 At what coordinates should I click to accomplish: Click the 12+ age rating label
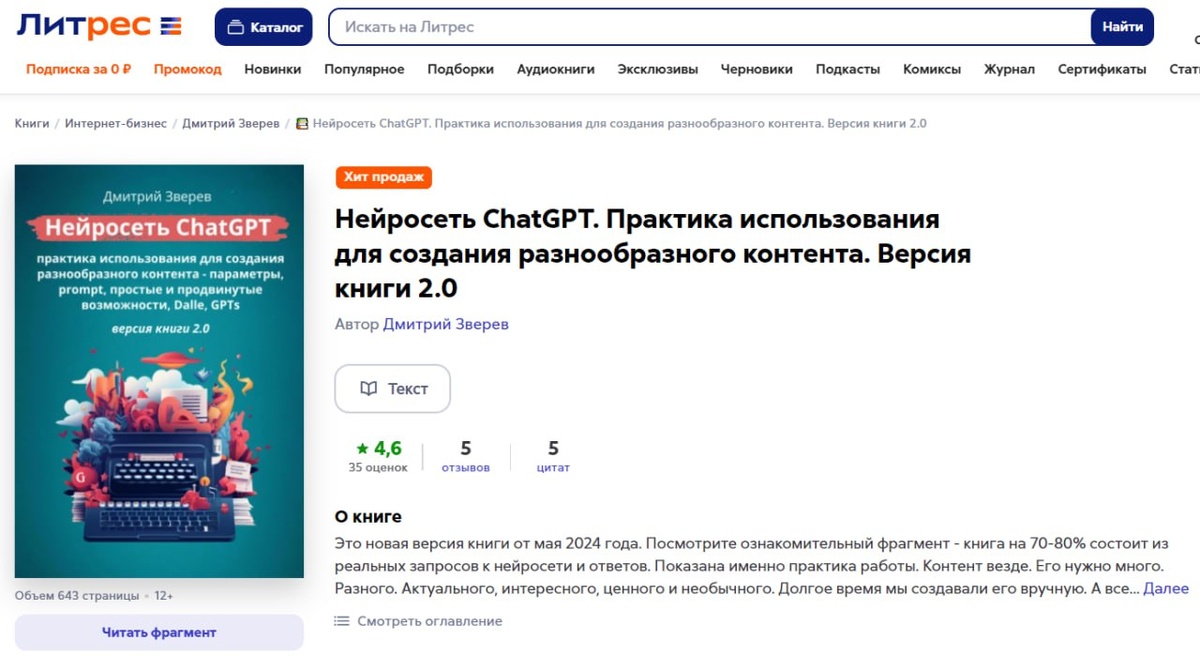164,595
